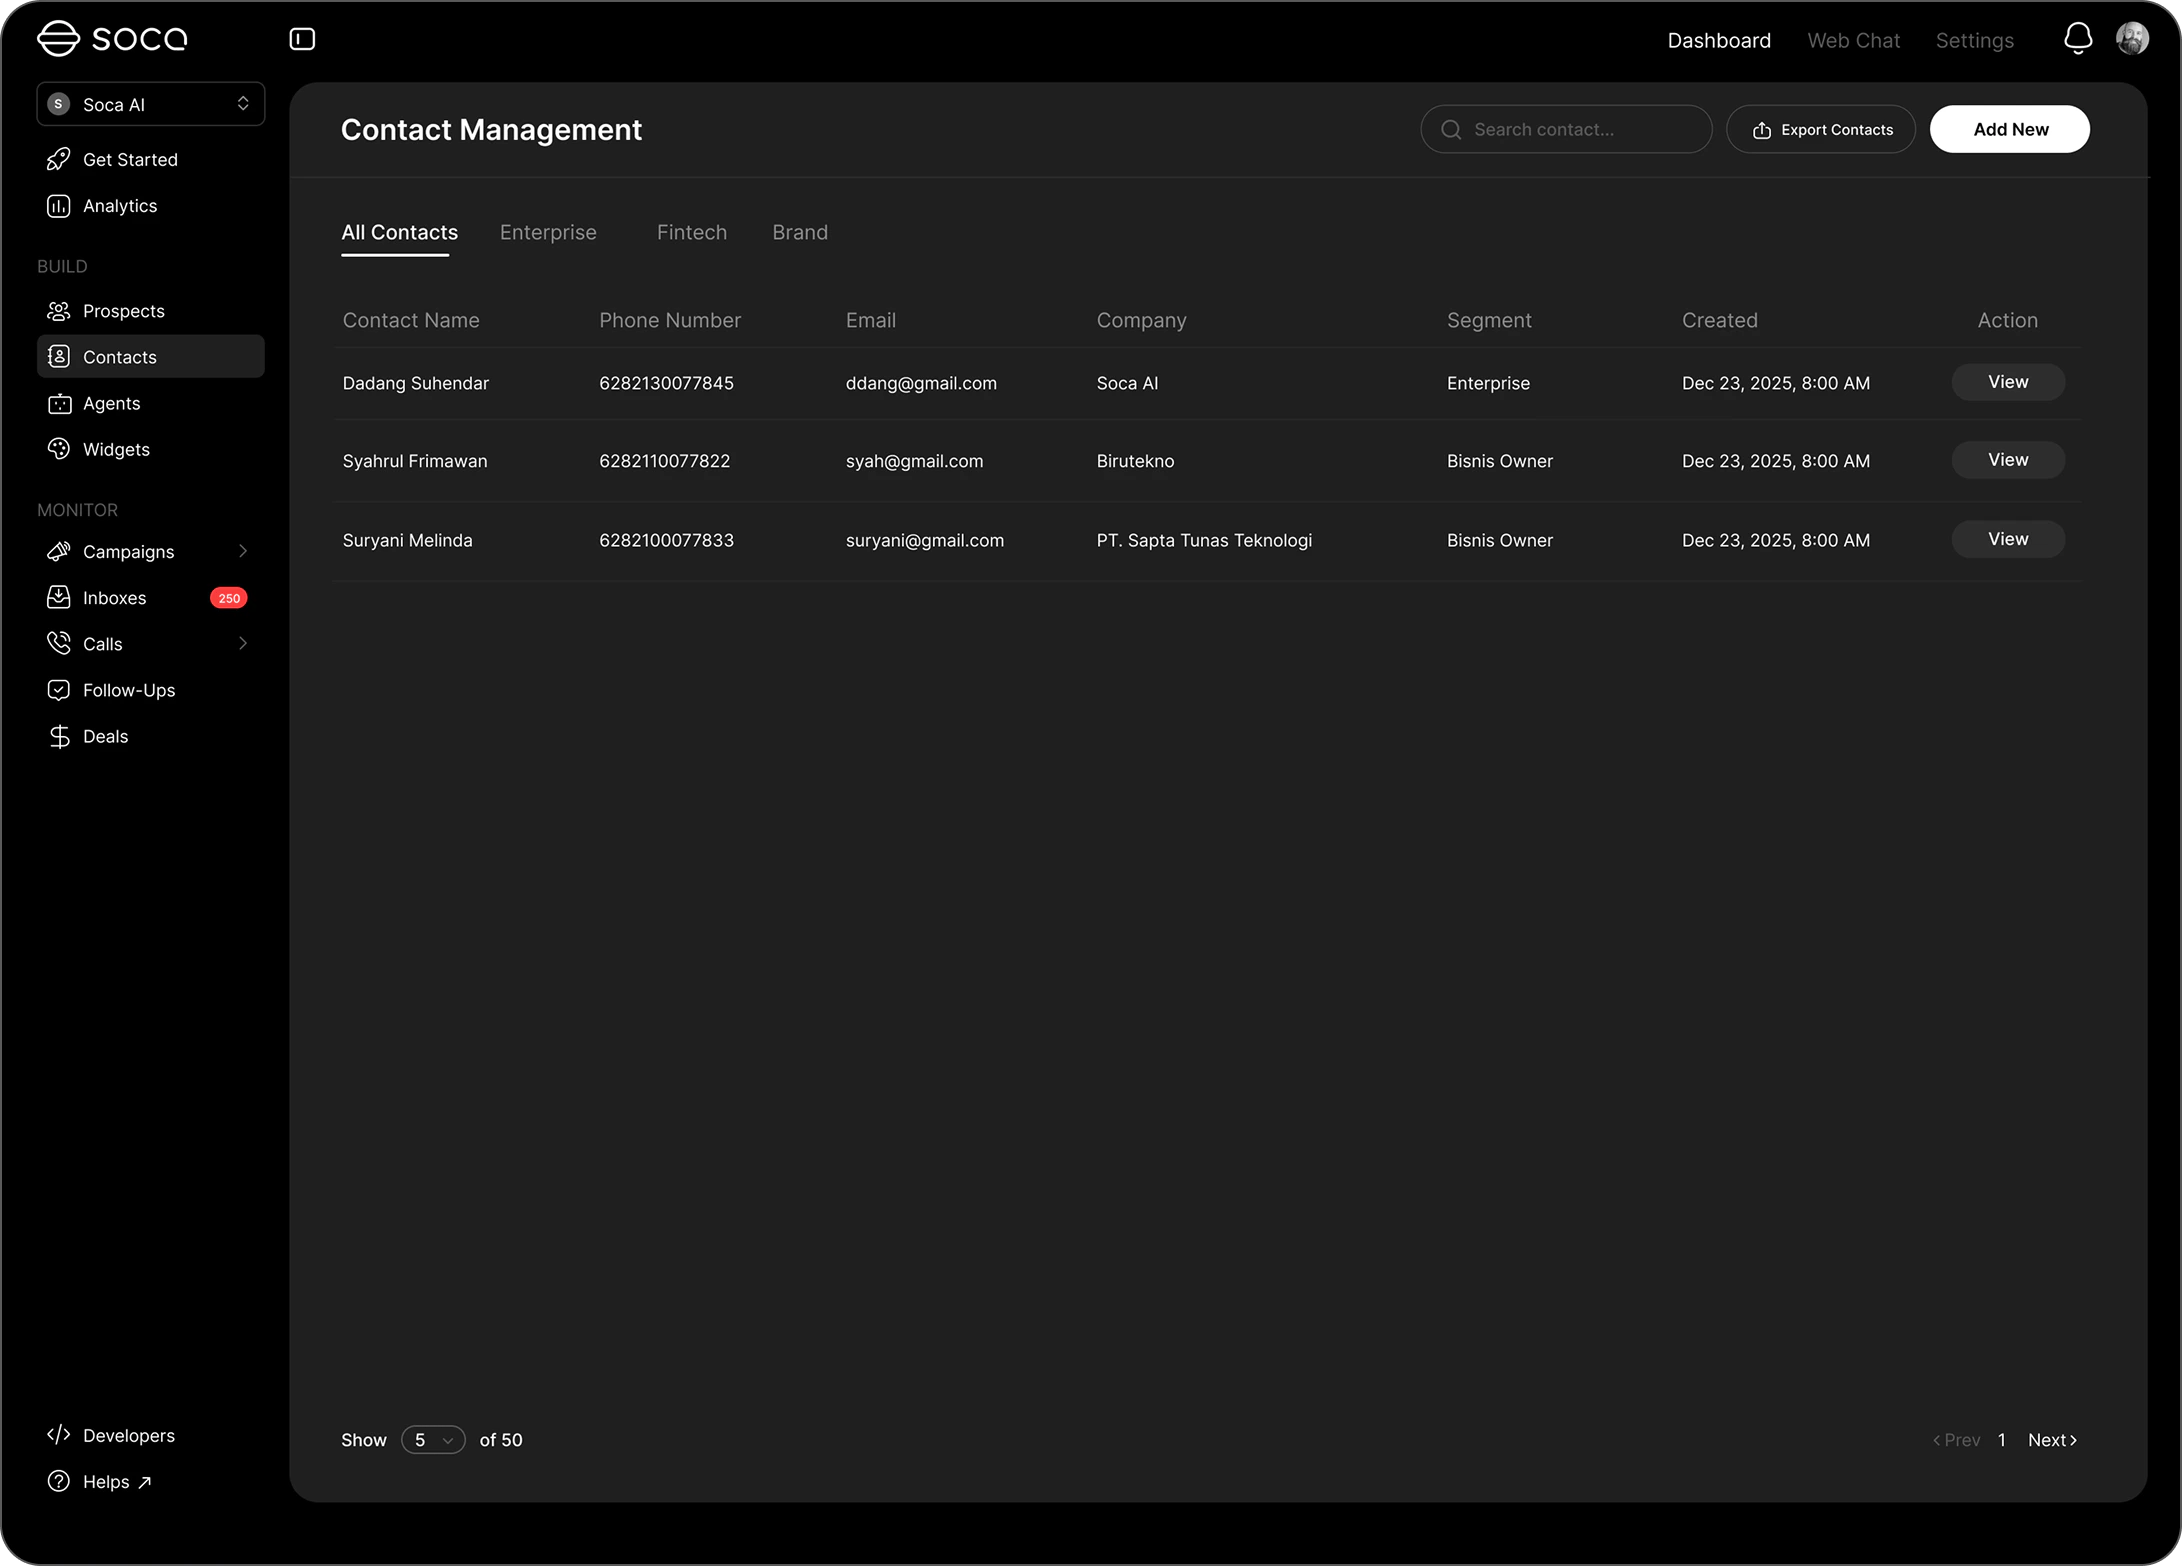The width and height of the screenshot is (2182, 1566).
Task: Click the notification bell icon
Action: [x=2077, y=39]
